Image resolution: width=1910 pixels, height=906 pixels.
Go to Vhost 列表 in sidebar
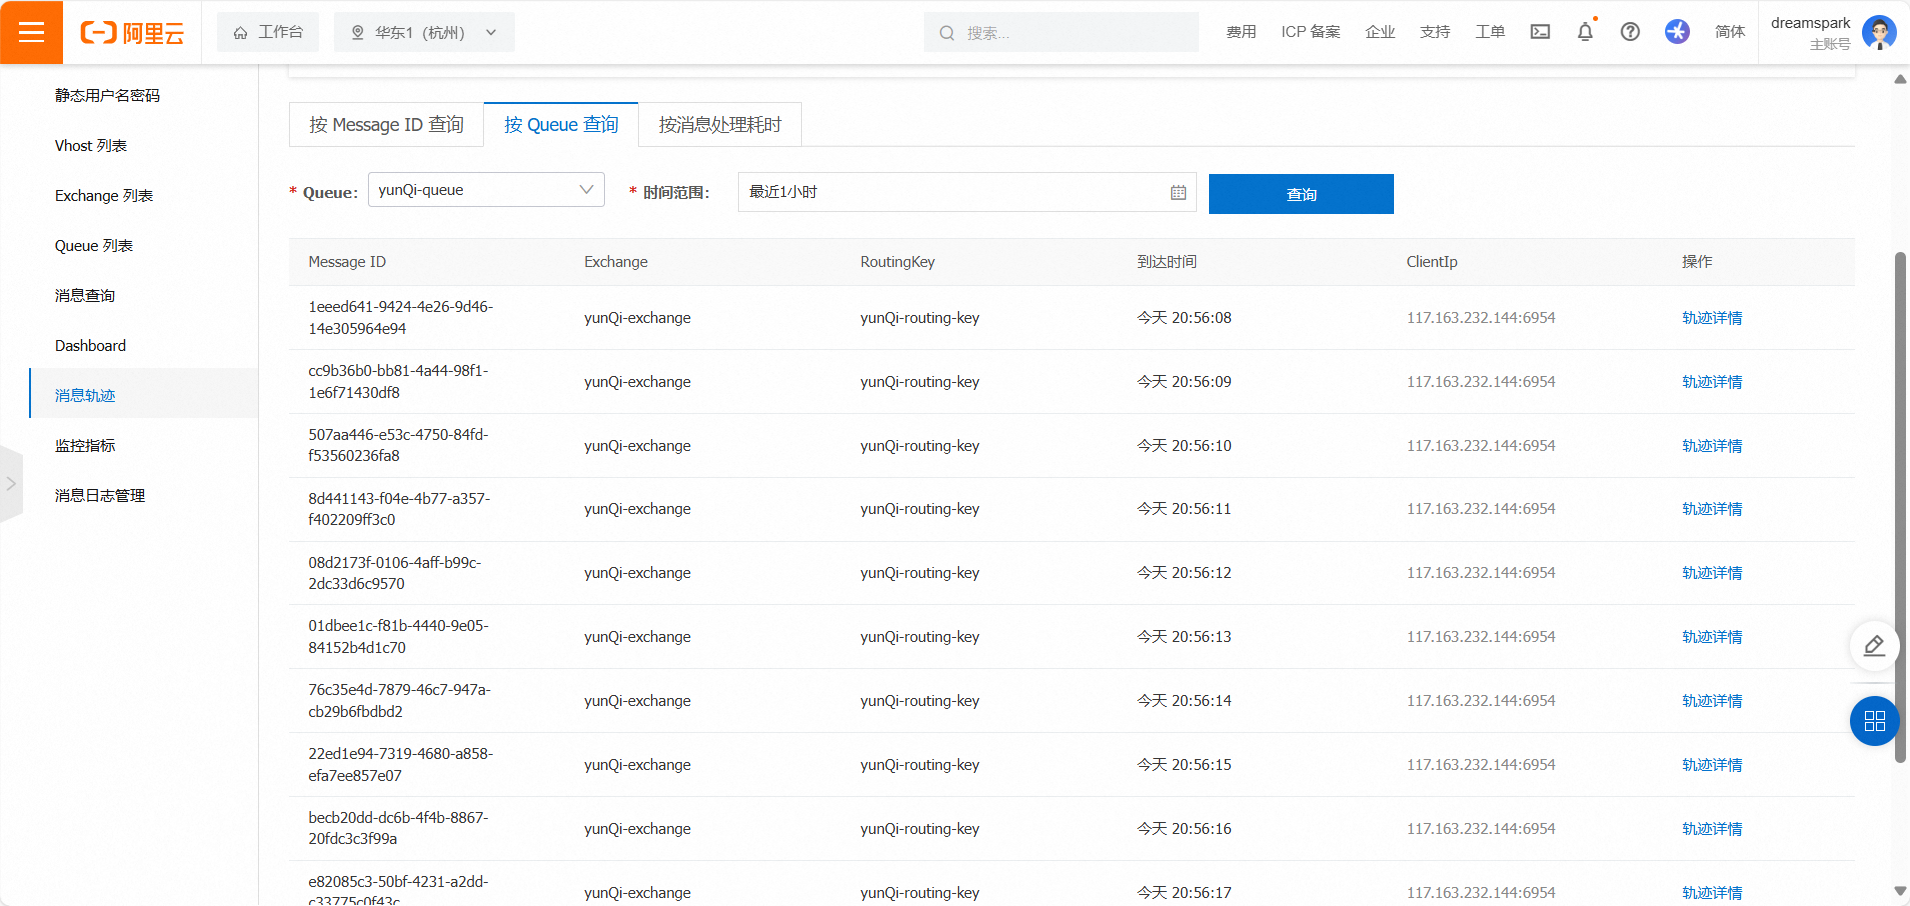[x=91, y=145]
